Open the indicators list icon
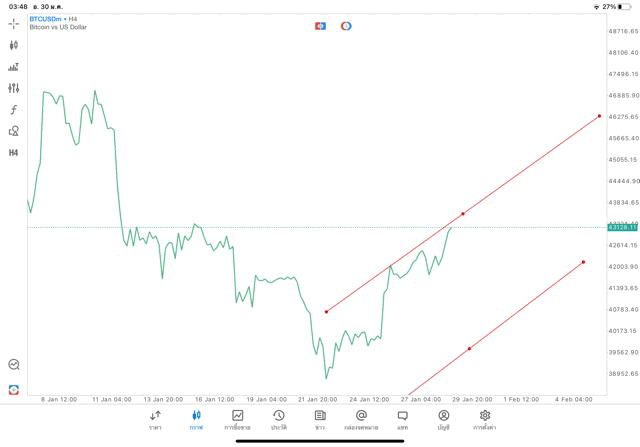The image size is (640, 447). click(x=14, y=67)
